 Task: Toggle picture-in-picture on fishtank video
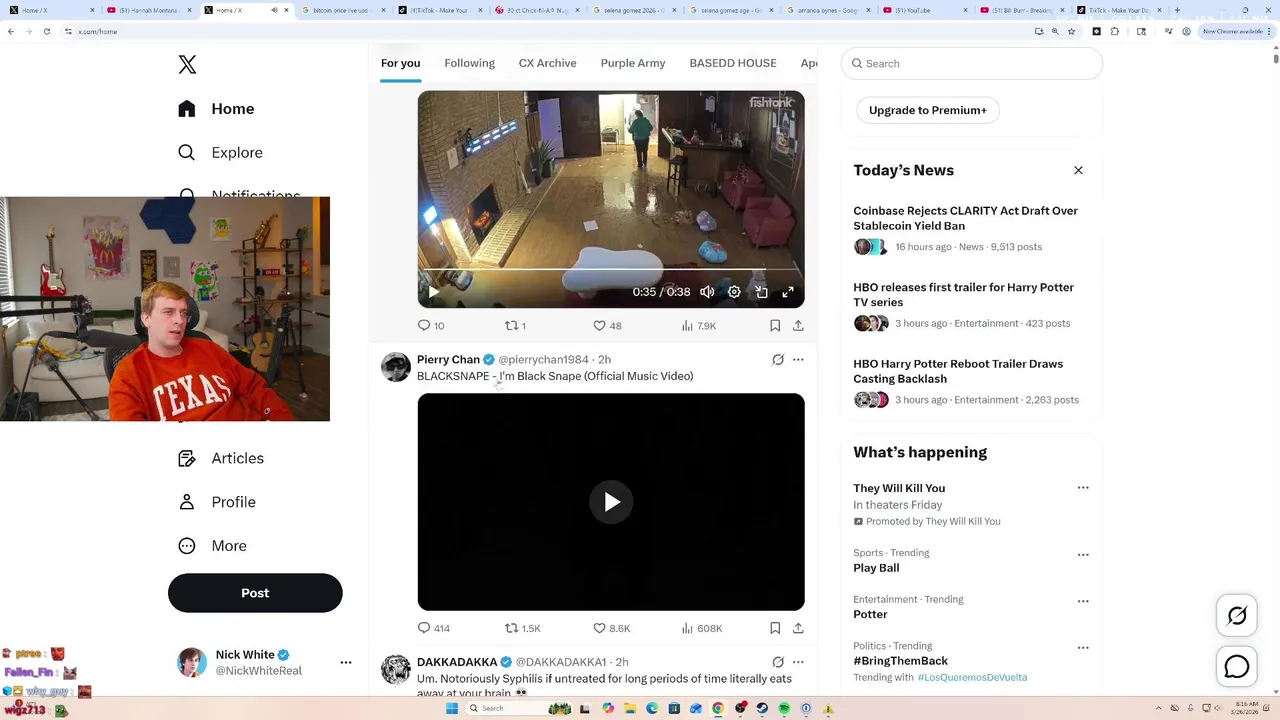point(761,292)
